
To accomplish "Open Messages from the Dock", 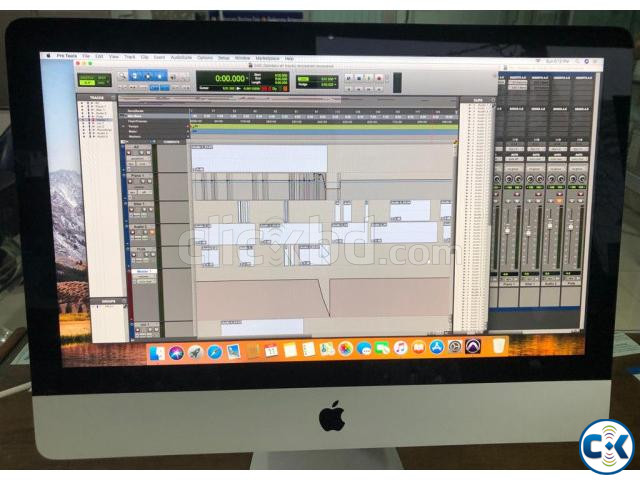I will (364, 349).
